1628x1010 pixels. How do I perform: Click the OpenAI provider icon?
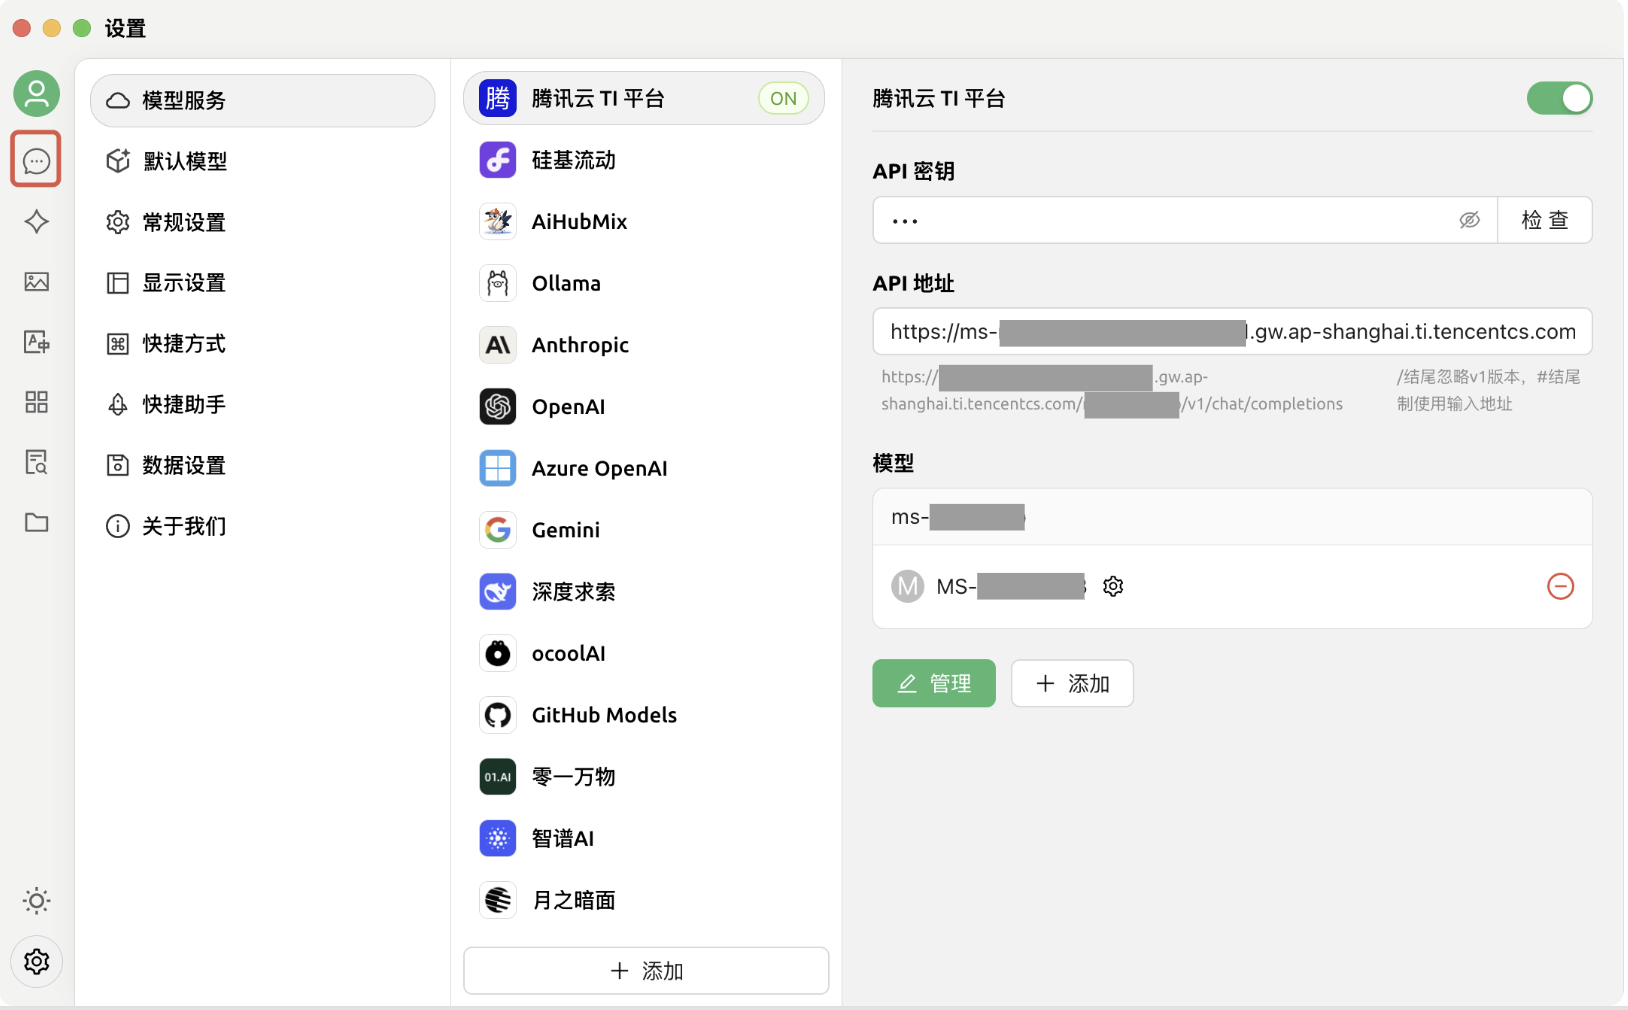pyautogui.click(x=498, y=406)
